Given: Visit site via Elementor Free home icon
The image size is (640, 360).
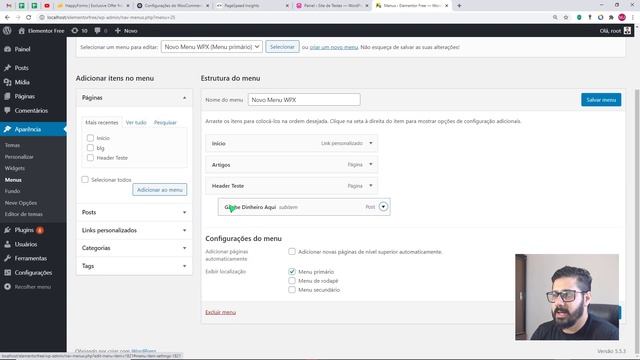Looking at the screenshot, I should pos(41,31).
